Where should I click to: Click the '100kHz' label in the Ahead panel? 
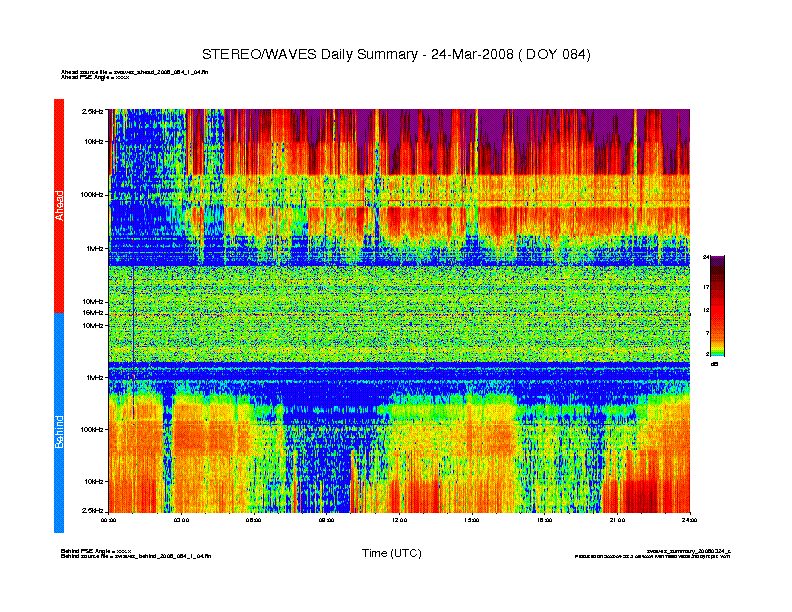[92, 194]
